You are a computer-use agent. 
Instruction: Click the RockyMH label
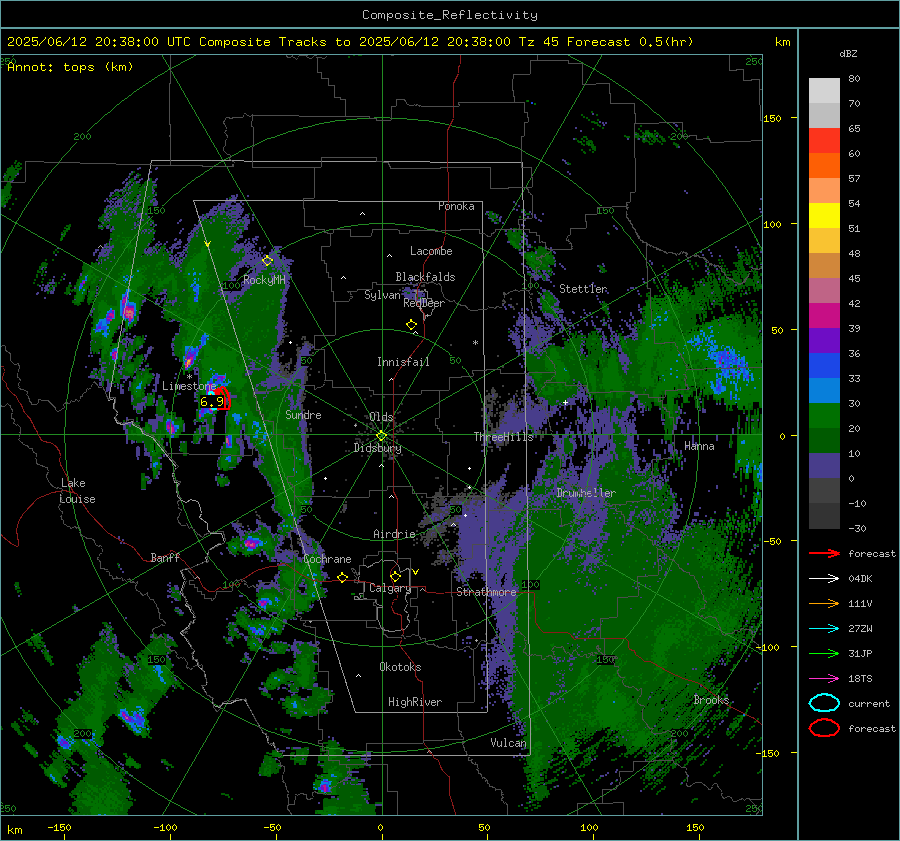tap(264, 280)
